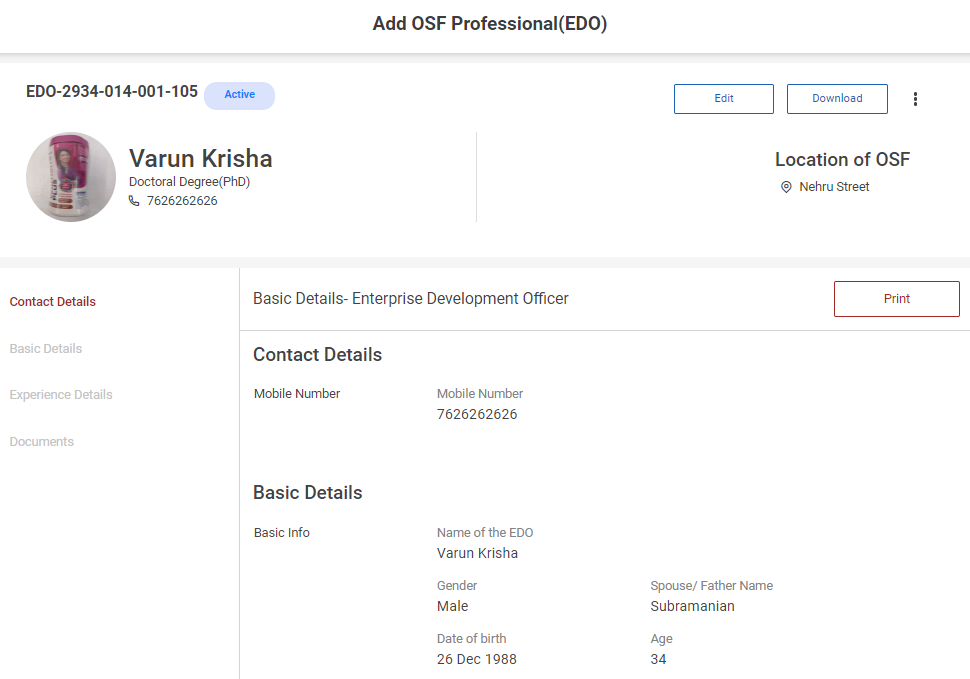
Task: Click the Active status badge
Action: tap(239, 95)
